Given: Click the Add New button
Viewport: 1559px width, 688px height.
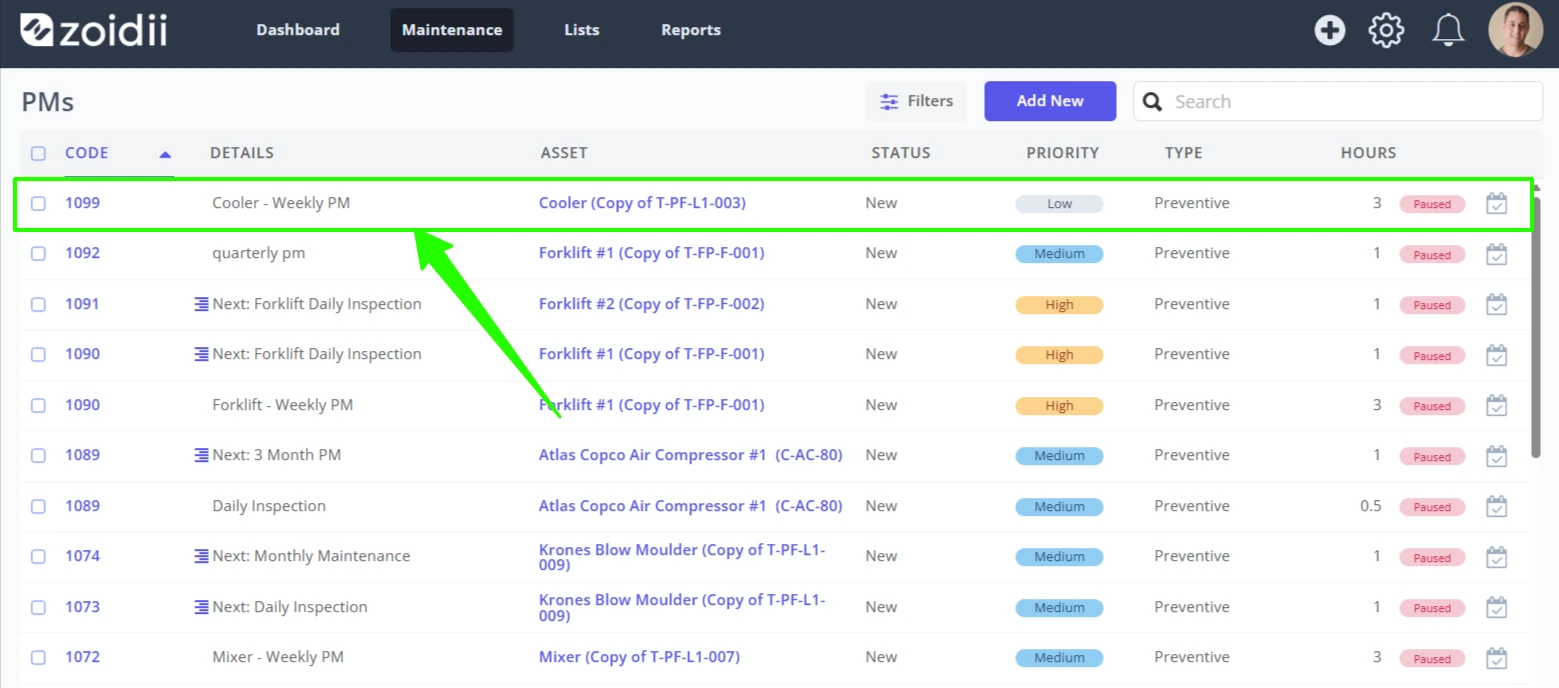Looking at the screenshot, I should [1050, 101].
